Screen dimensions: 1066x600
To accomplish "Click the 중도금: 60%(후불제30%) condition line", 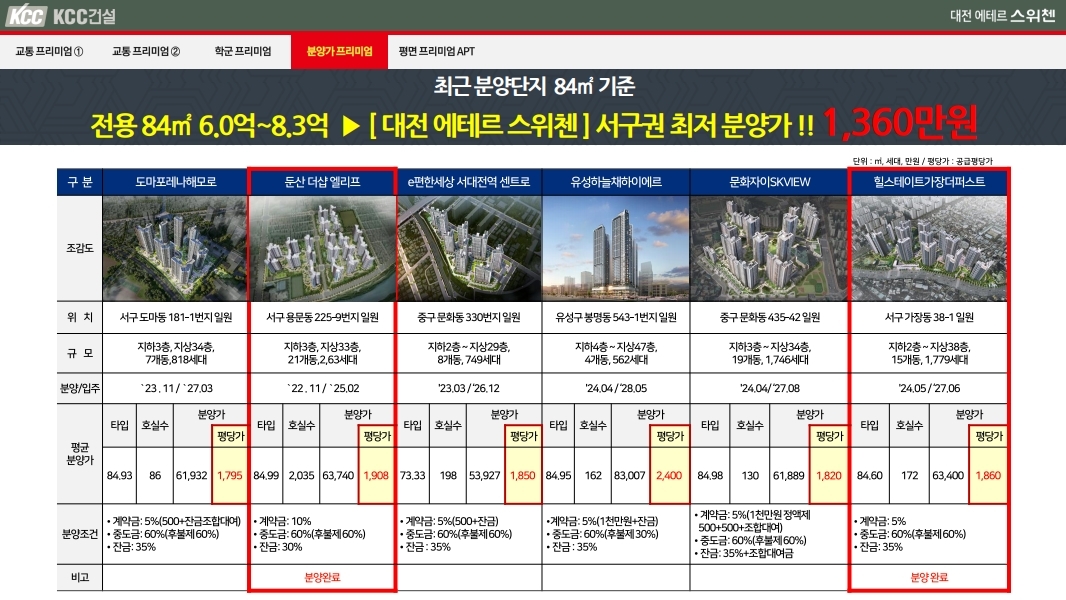I will click(x=602, y=534).
